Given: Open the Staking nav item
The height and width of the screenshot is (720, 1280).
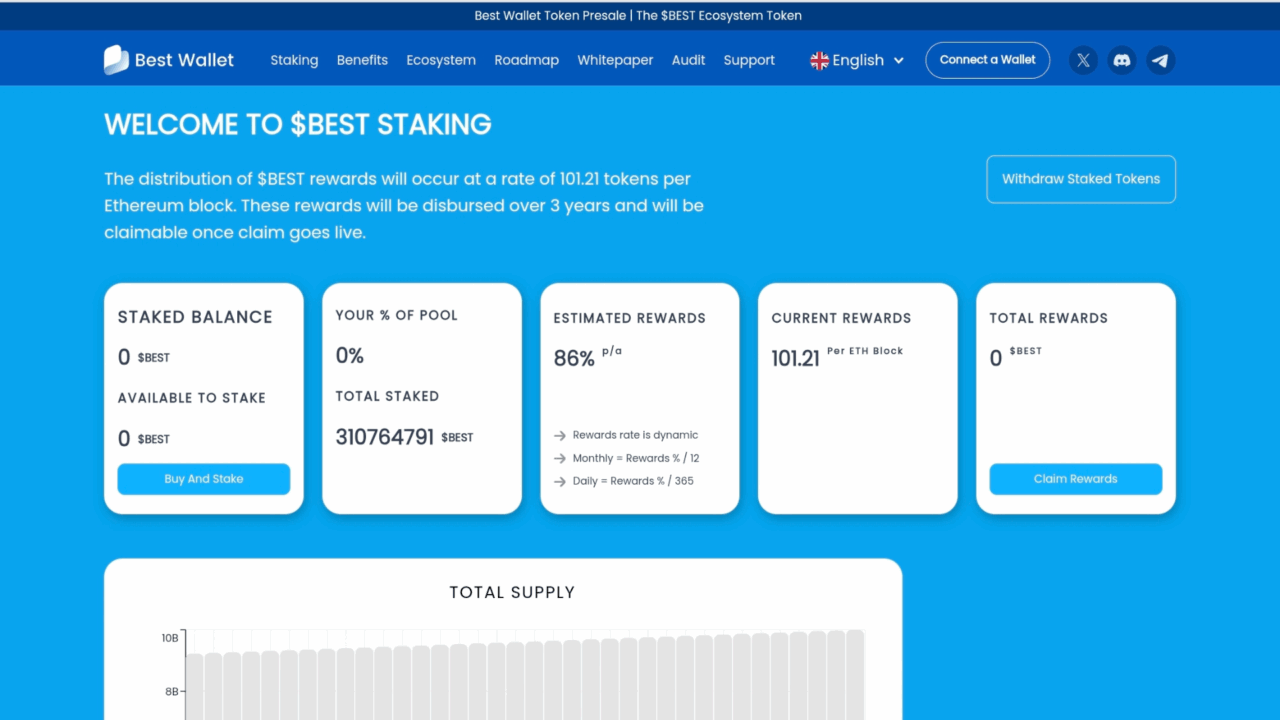Looking at the screenshot, I should pos(294,60).
